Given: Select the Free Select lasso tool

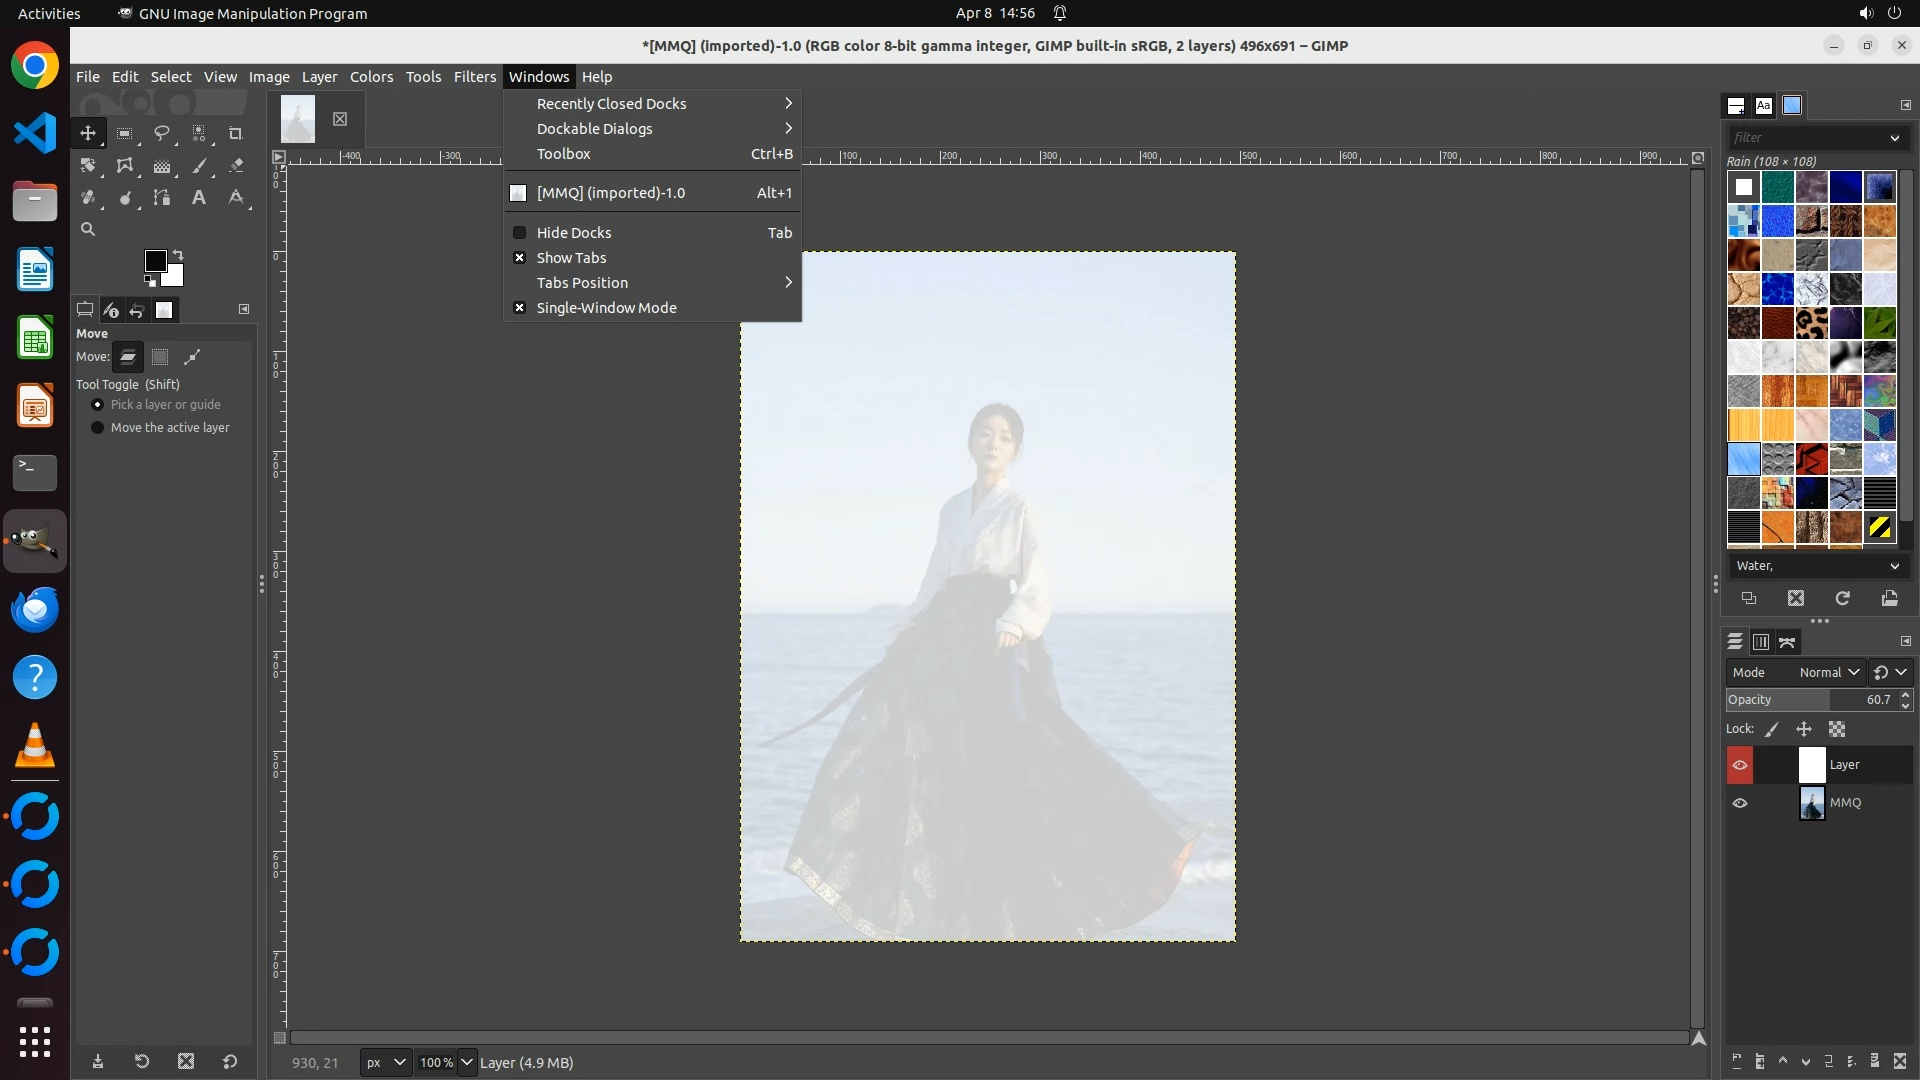Looking at the screenshot, I should coord(161,133).
